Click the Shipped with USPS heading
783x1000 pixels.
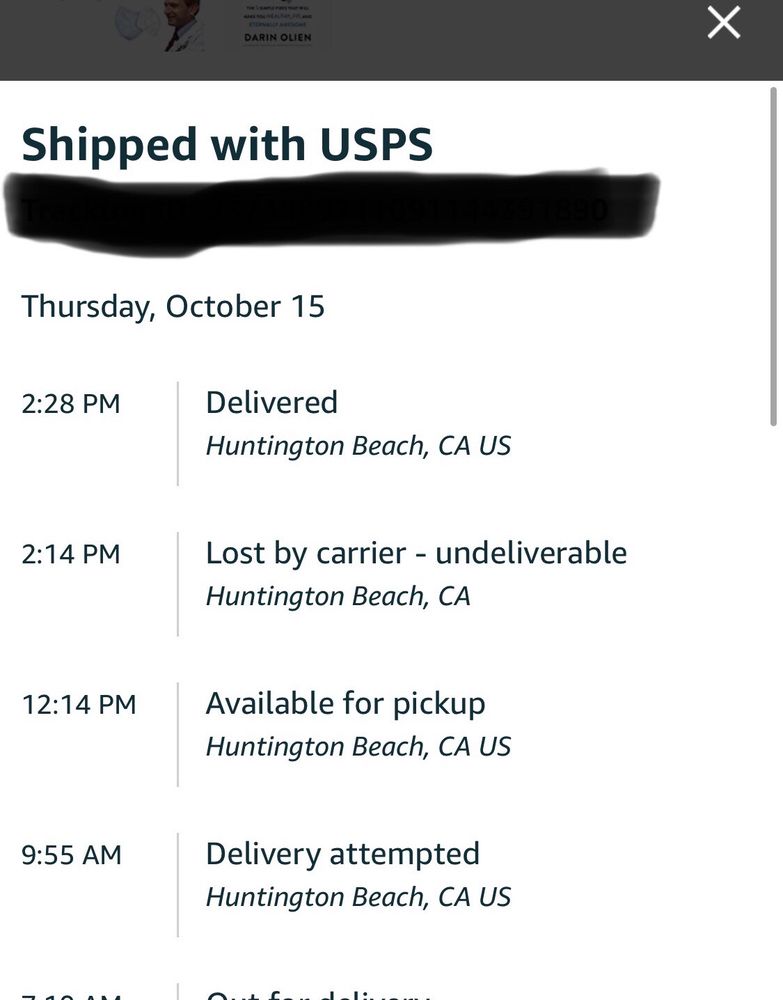pyautogui.click(x=228, y=143)
